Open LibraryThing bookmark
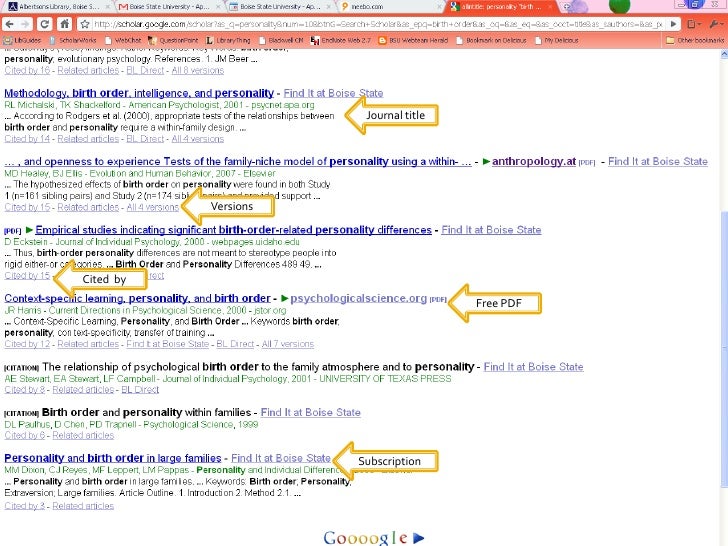This screenshot has width=728, height=546. click(x=228, y=40)
